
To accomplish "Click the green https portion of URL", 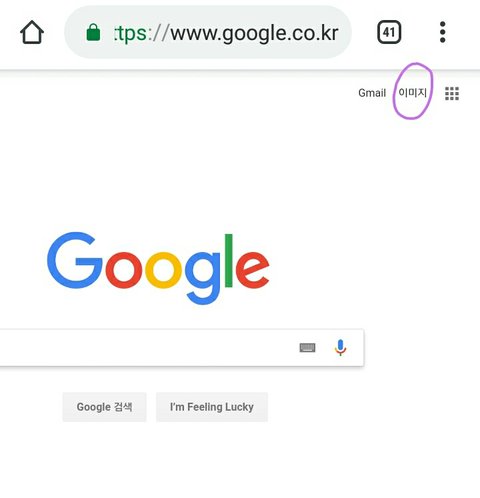I will click(130, 33).
